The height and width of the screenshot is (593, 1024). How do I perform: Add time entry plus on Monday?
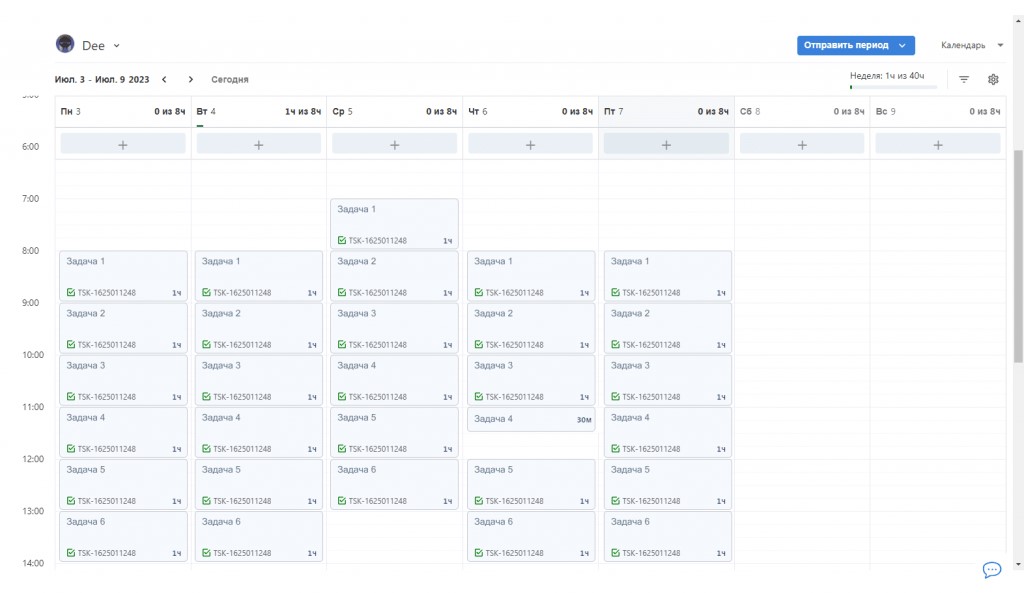[123, 145]
